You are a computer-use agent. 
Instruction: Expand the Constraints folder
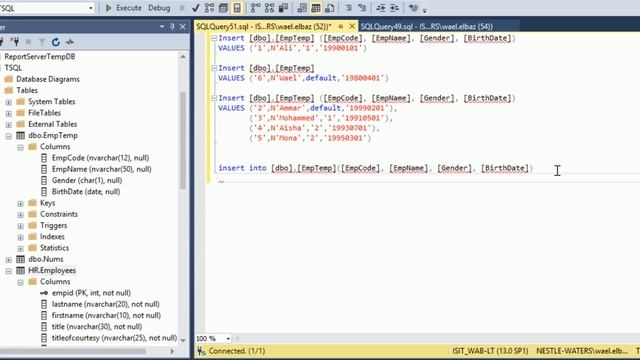(20, 215)
